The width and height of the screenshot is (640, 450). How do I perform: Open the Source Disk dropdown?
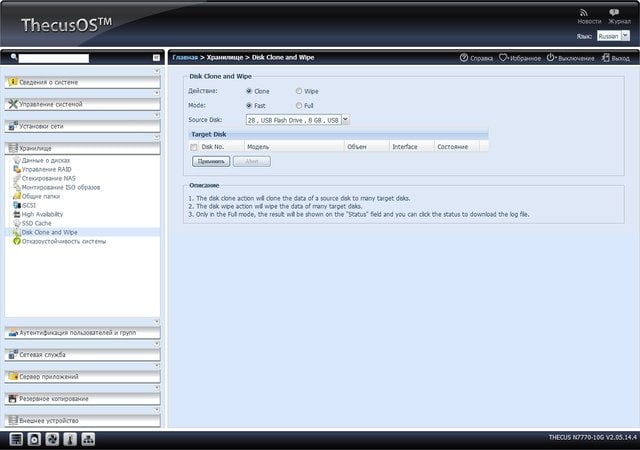345,120
